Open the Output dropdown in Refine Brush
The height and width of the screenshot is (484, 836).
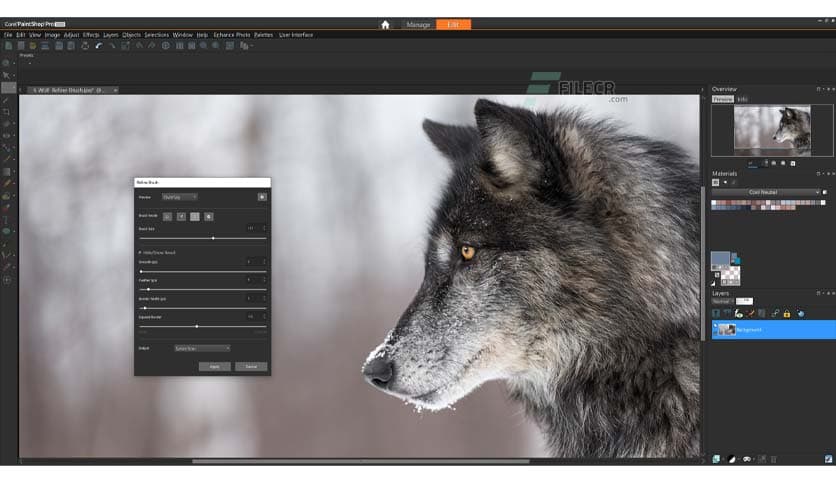point(201,348)
